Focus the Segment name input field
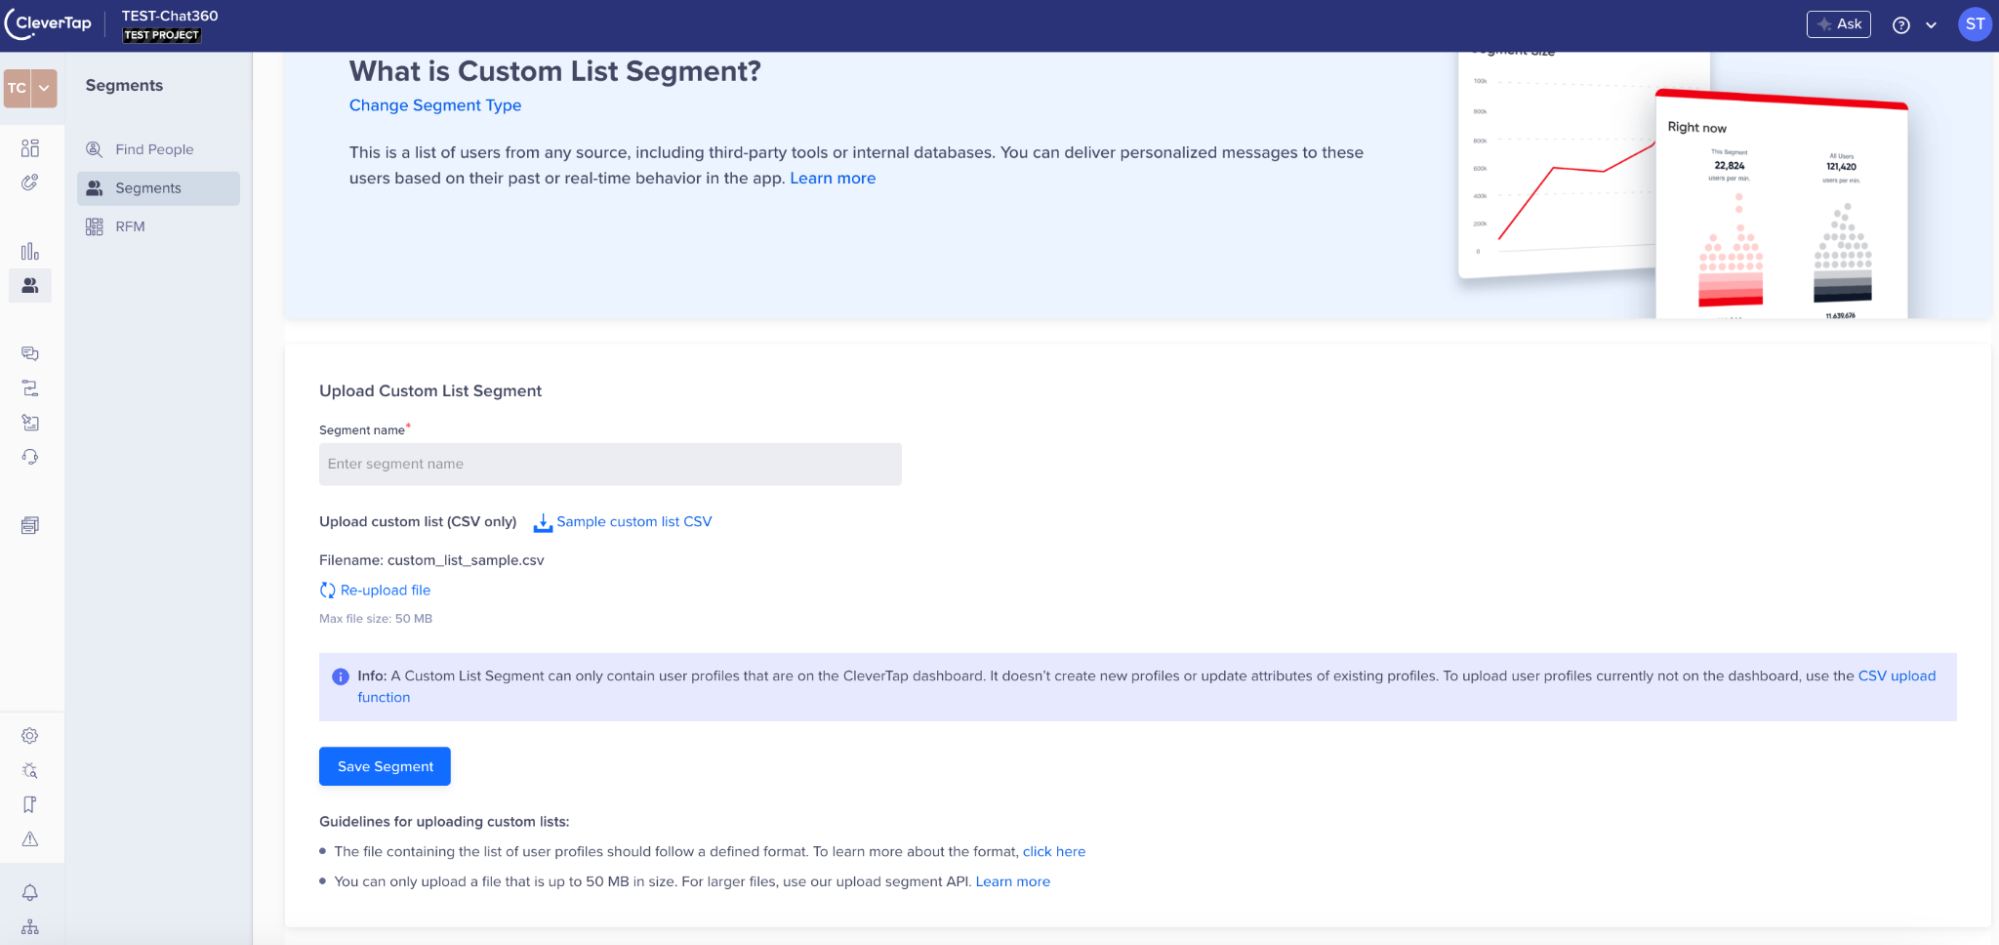 click(610, 464)
